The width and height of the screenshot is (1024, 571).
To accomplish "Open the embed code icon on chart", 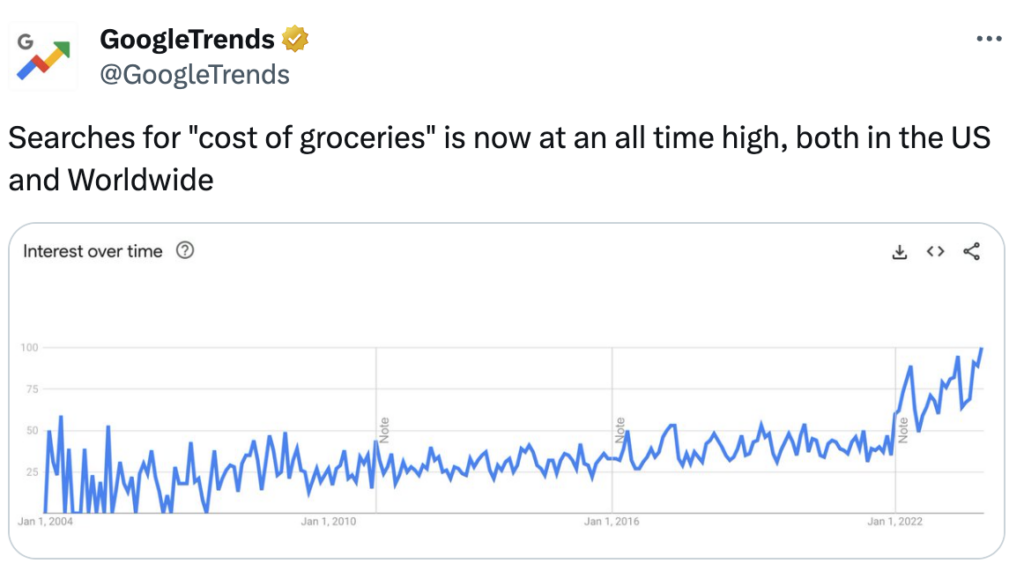I will (x=935, y=252).
